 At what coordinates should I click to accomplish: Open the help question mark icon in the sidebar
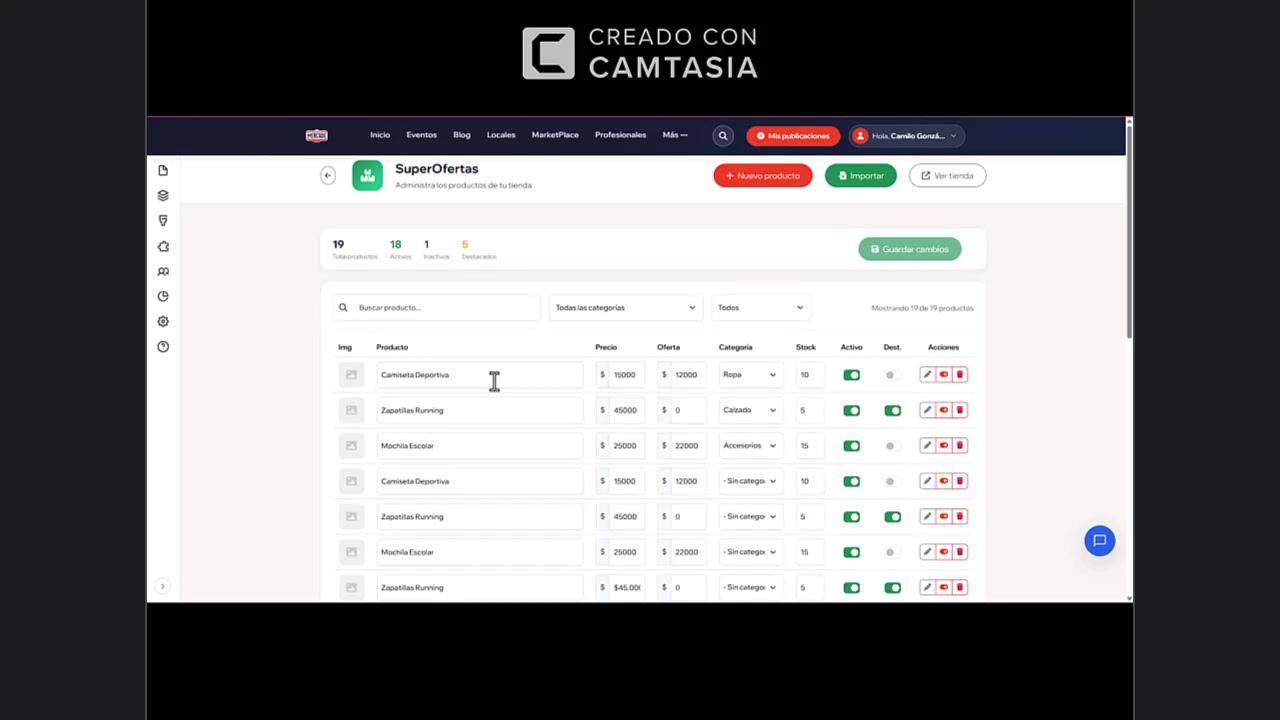(x=163, y=346)
